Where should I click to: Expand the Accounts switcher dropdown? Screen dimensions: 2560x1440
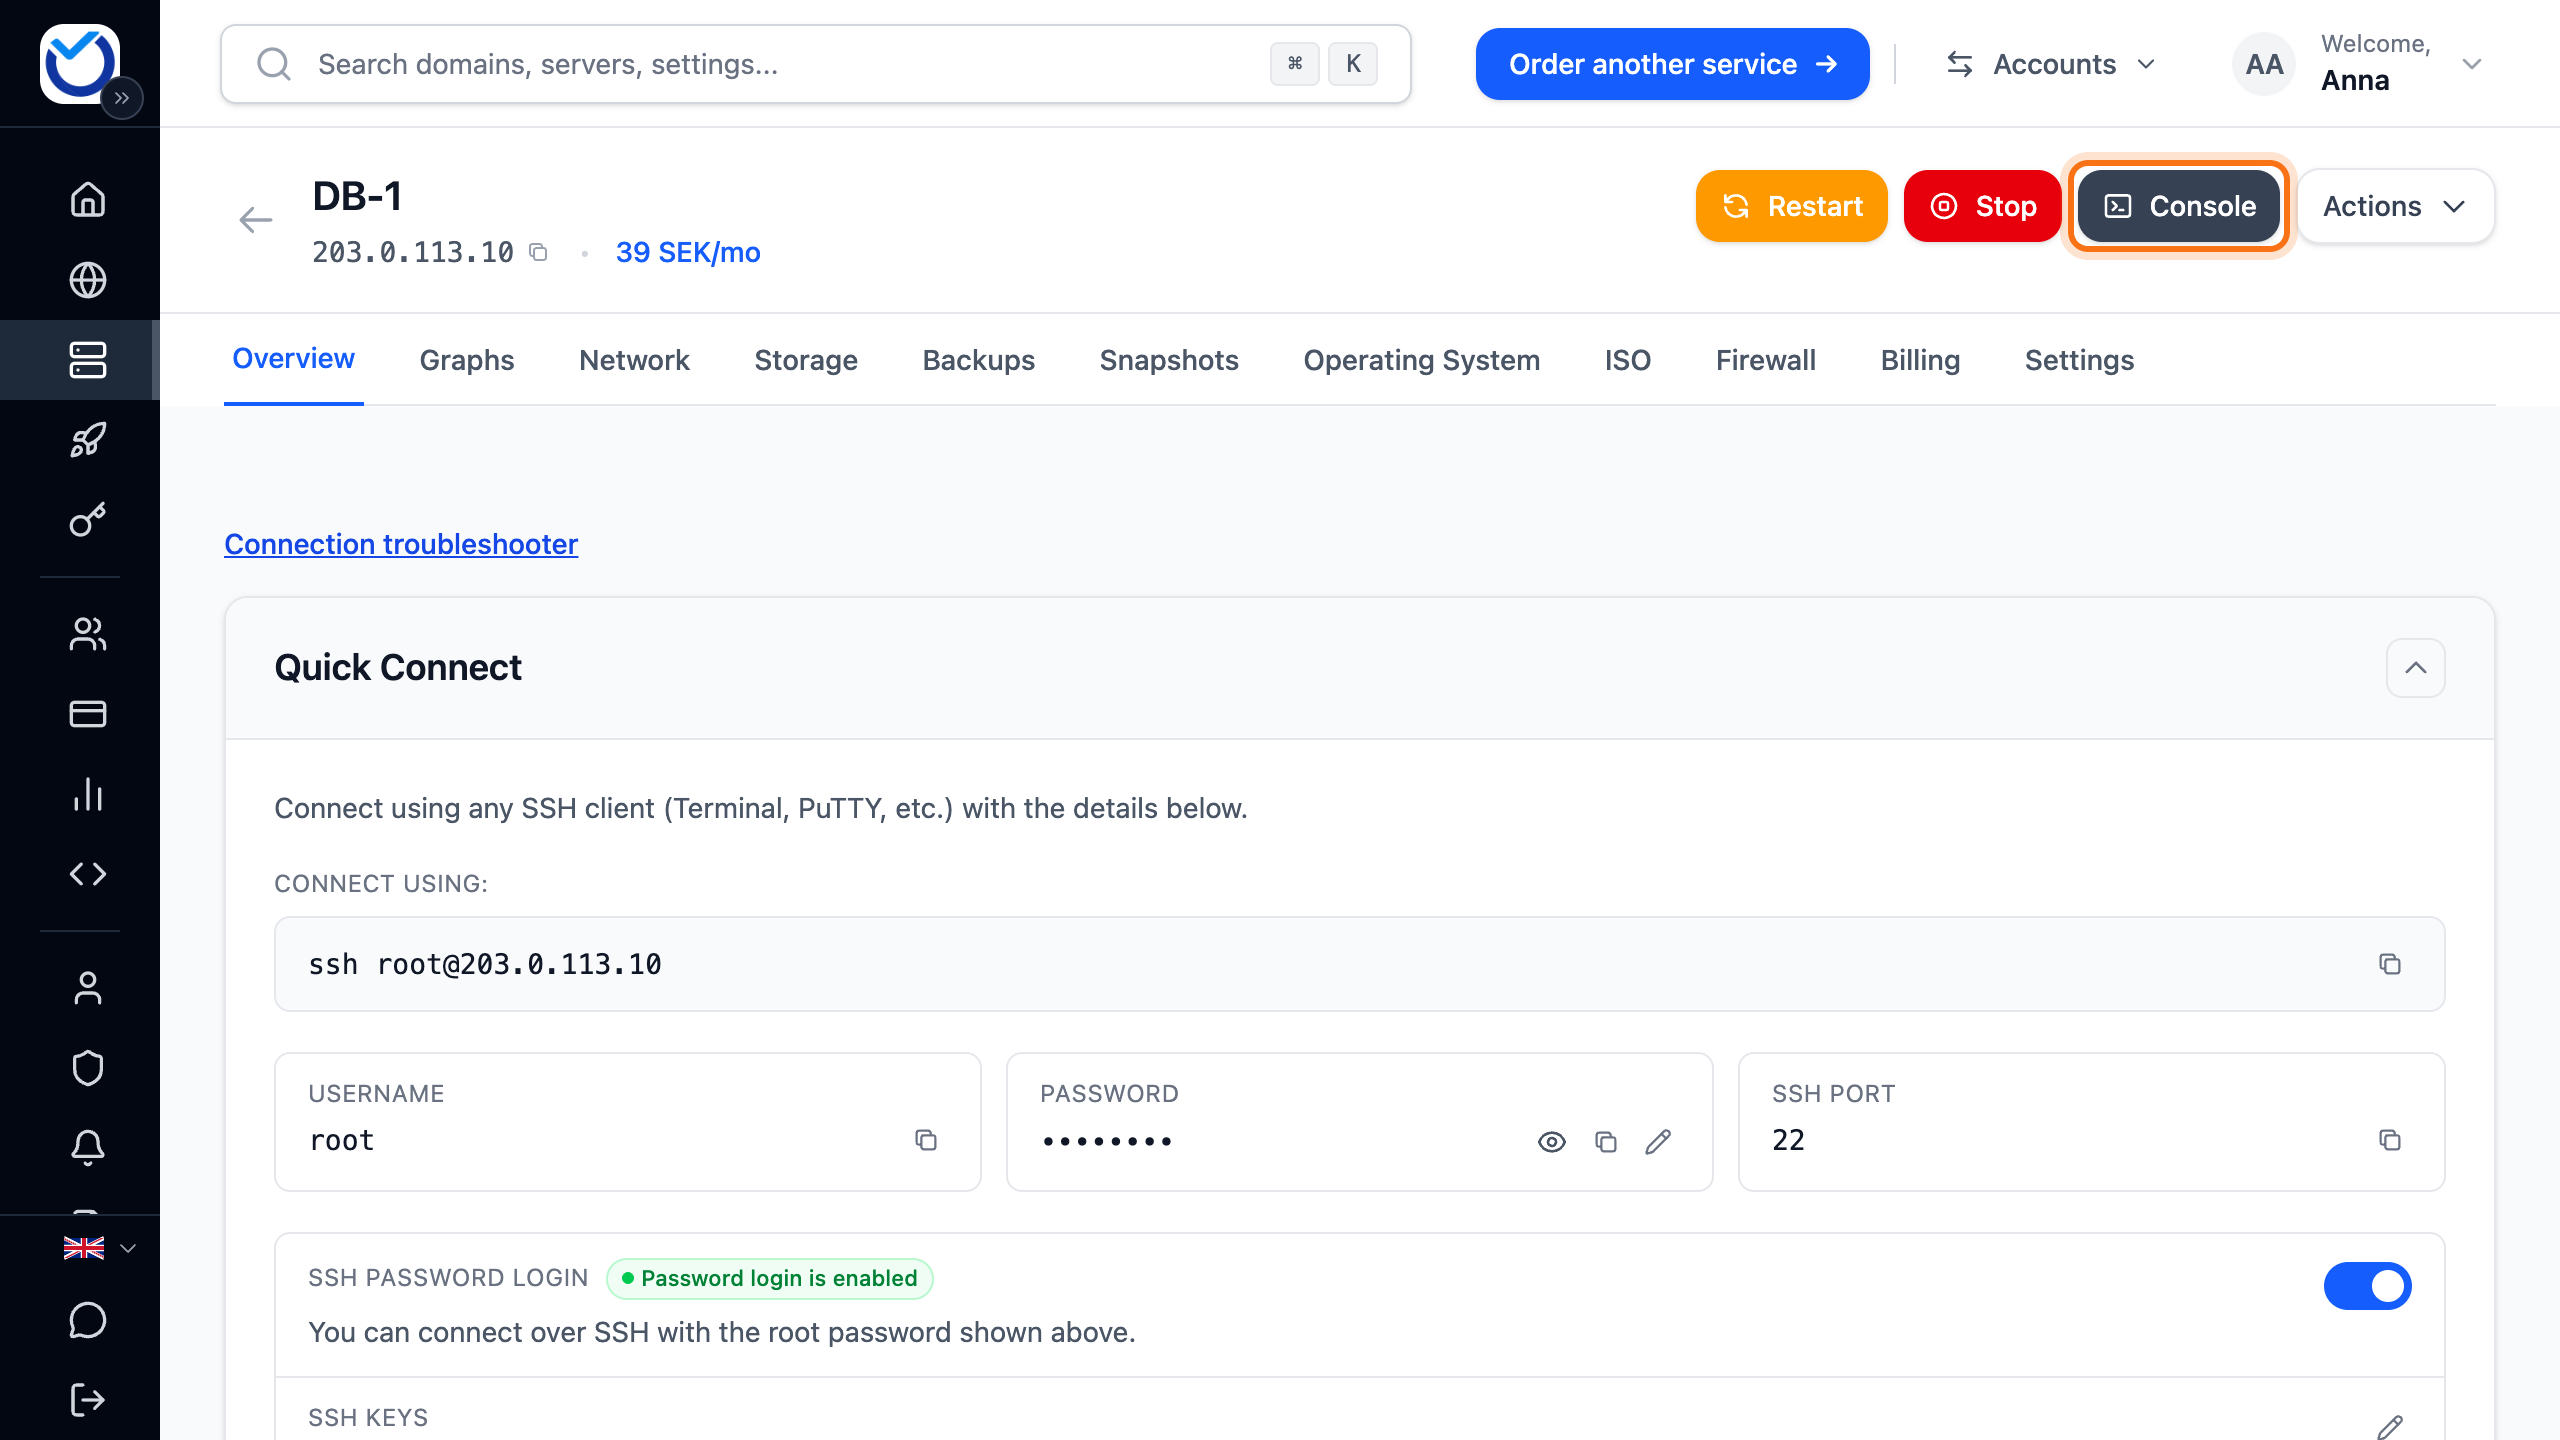[x=2050, y=64]
